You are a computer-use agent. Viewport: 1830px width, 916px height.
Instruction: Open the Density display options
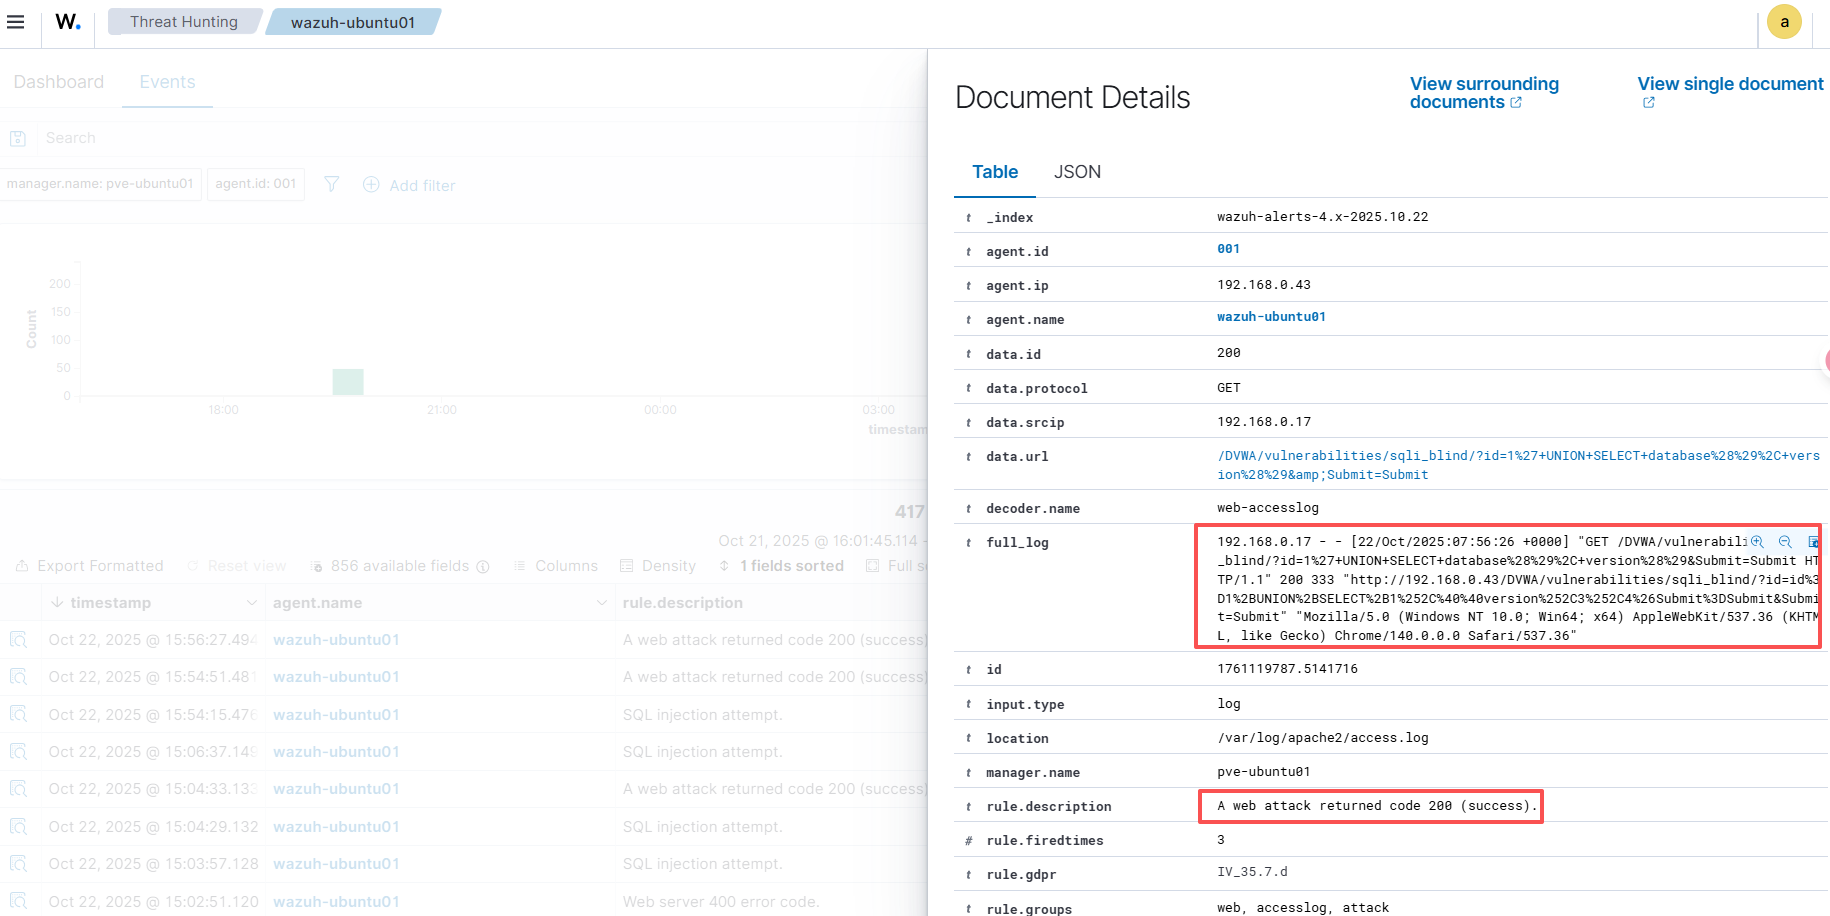coord(658,566)
